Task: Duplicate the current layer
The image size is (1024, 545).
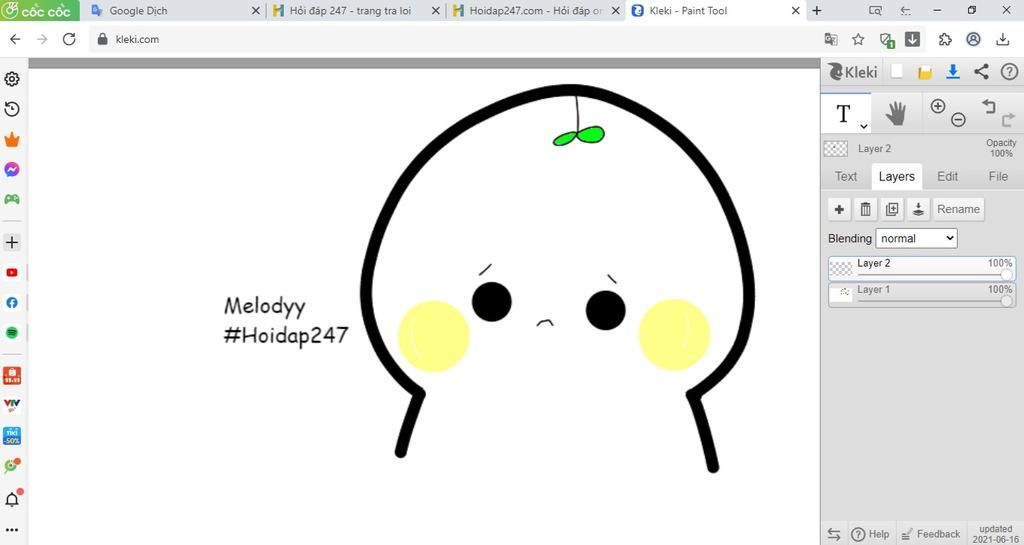Action: (x=892, y=210)
